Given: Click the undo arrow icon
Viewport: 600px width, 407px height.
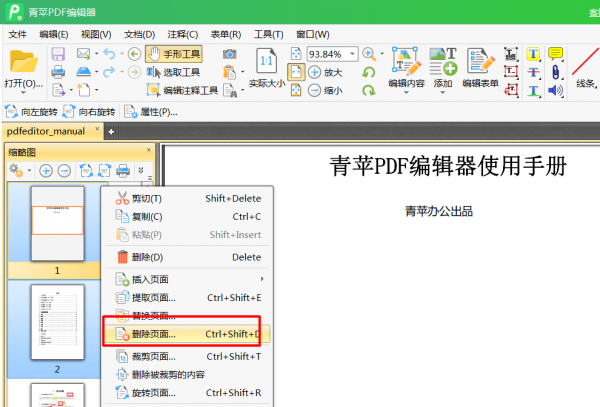Looking at the screenshot, I should pos(109,54).
